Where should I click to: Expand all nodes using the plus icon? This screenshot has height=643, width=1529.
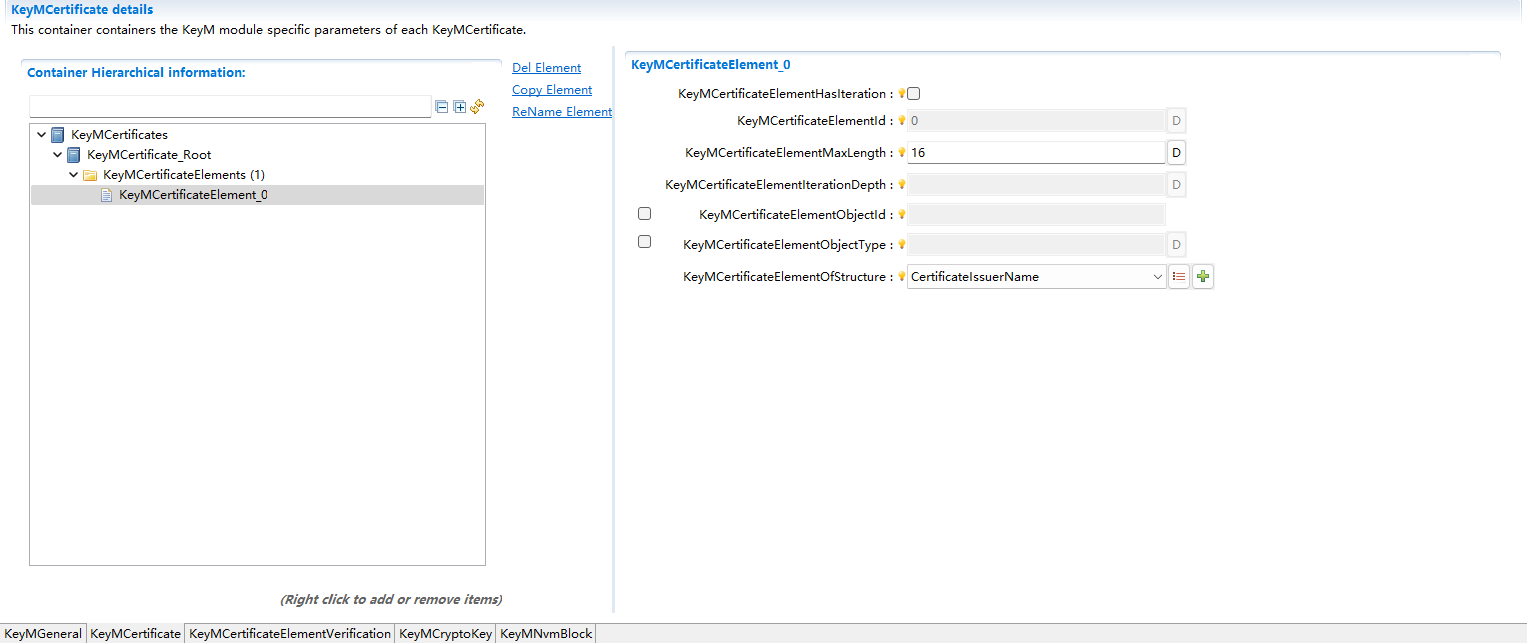[x=459, y=106]
